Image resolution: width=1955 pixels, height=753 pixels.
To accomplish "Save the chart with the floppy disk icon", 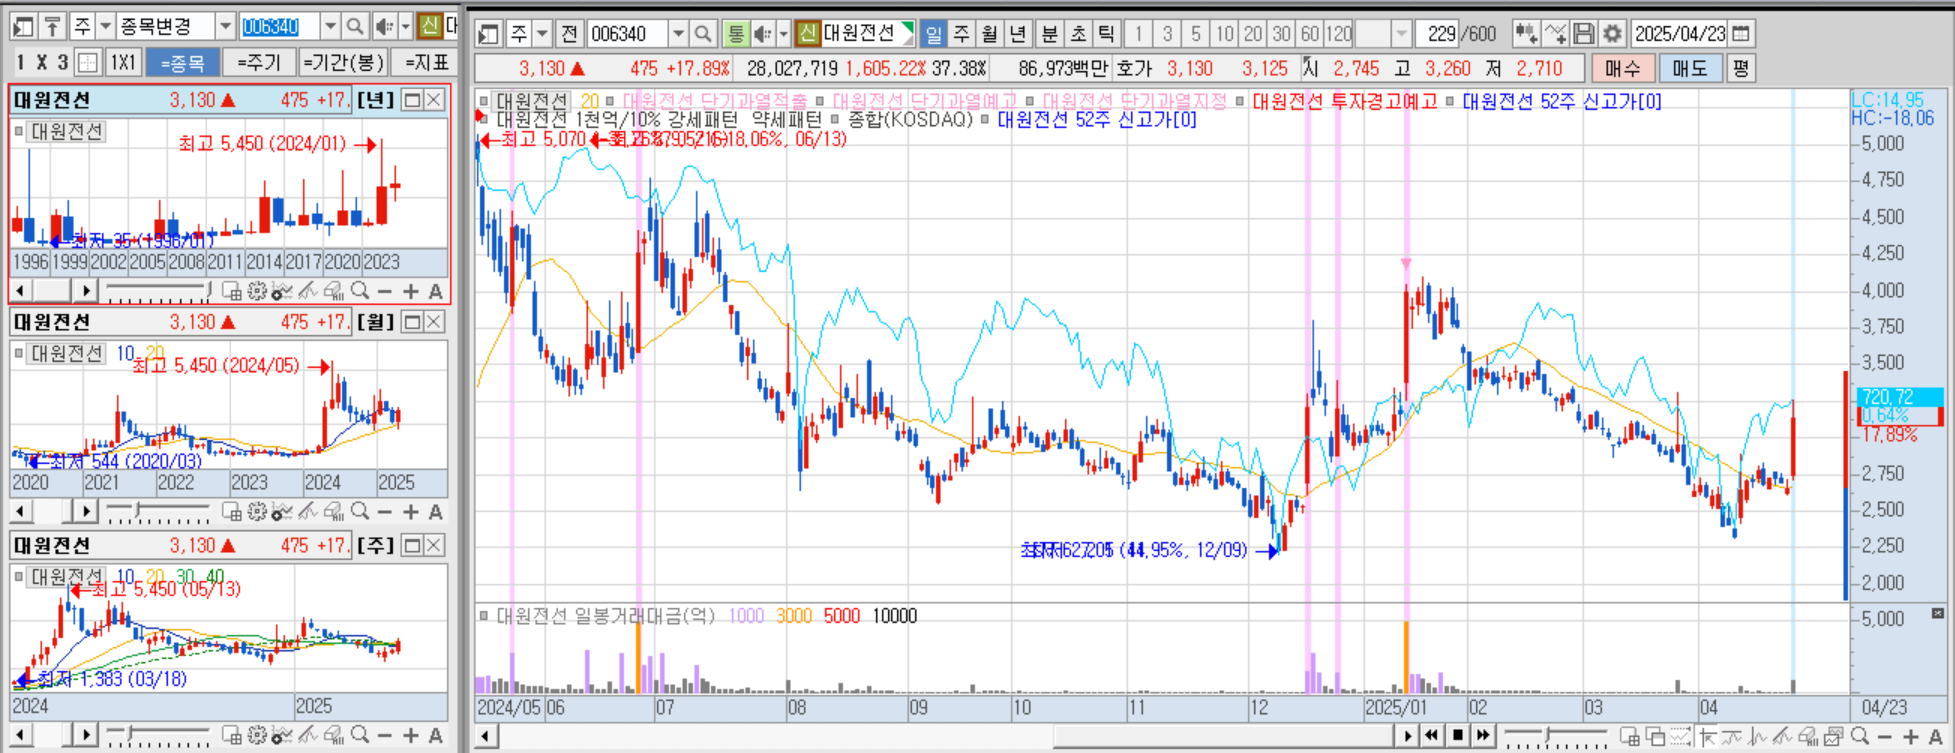I will (1583, 34).
